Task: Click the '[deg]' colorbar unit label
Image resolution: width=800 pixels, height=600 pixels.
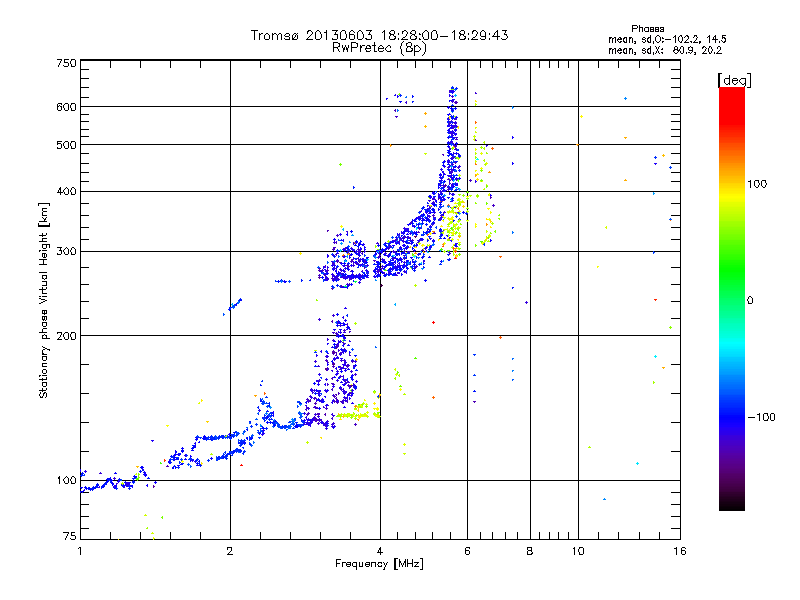Action: point(734,80)
